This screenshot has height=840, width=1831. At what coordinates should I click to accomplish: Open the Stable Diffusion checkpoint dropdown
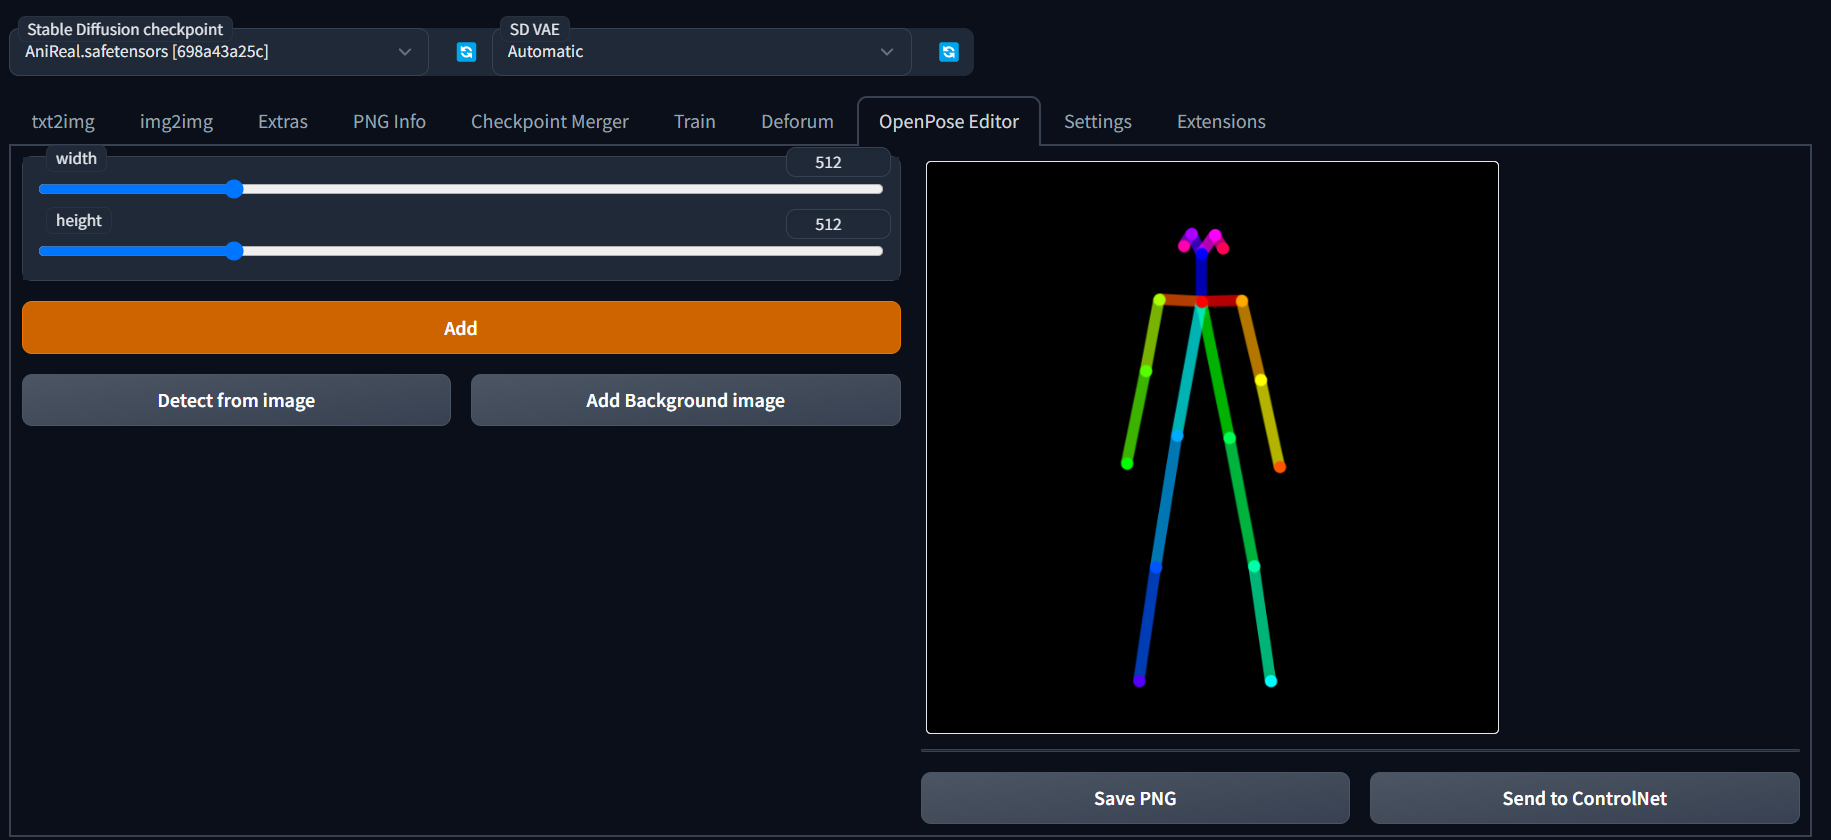click(x=219, y=52)
